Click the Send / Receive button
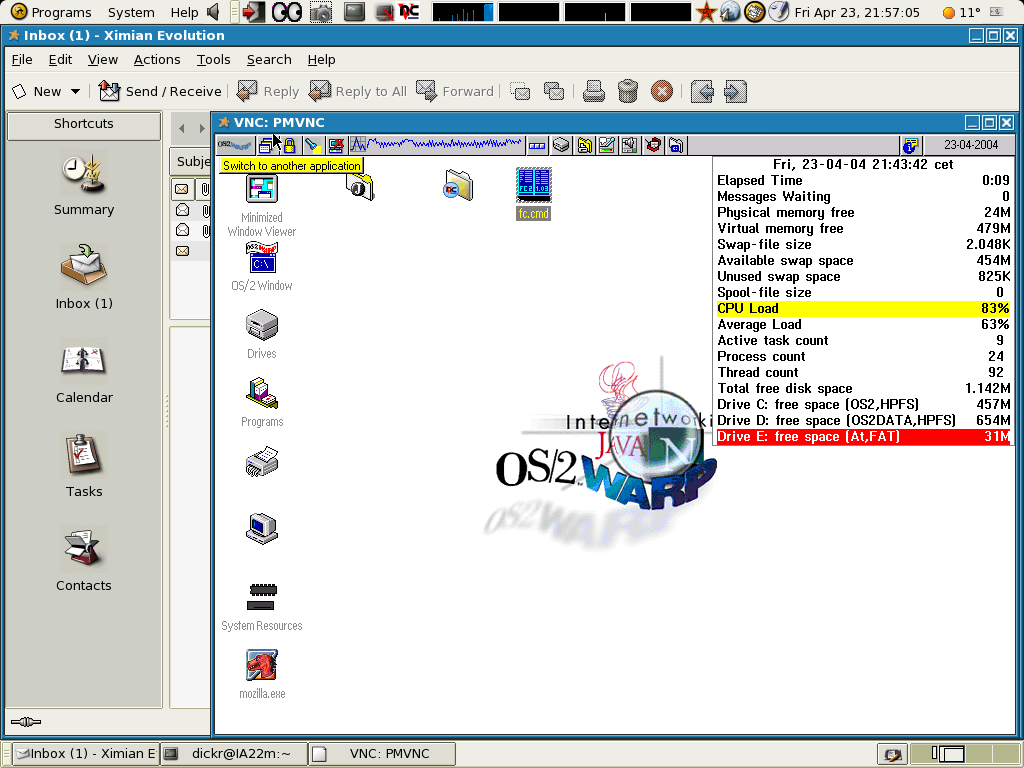1024x768 pixels. [x=160, y=91]
